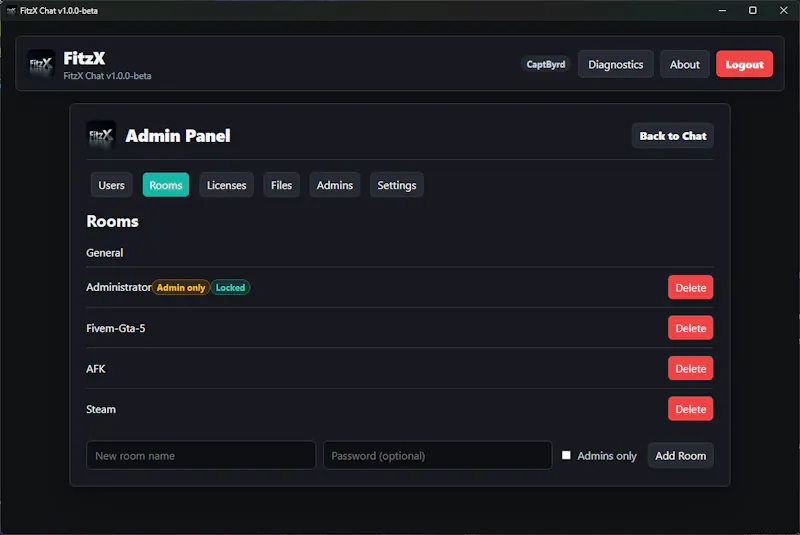Delete the Fivem-Gta-5 room
800x535 pixels.
[691, 328]
